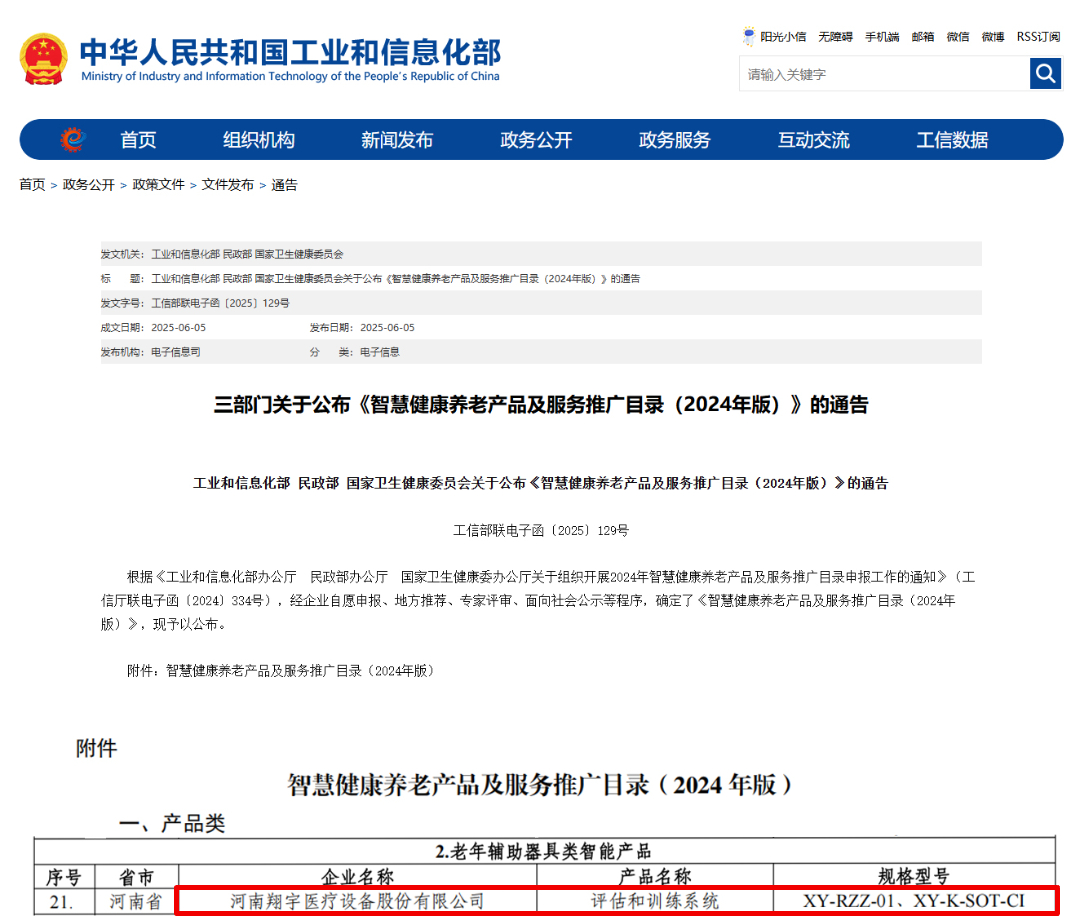
Task: Click the 省市 column header
Action: 136,877
